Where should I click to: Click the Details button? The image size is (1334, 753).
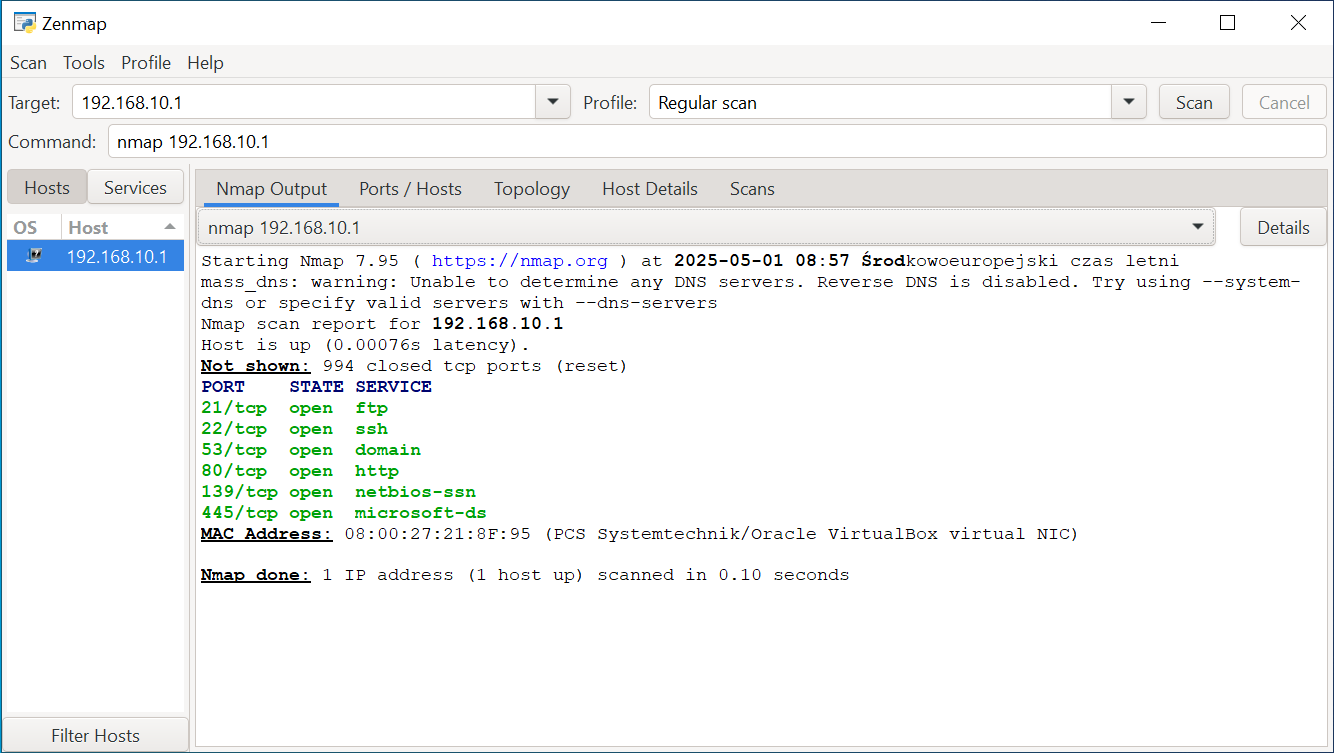click(1283, 227)
